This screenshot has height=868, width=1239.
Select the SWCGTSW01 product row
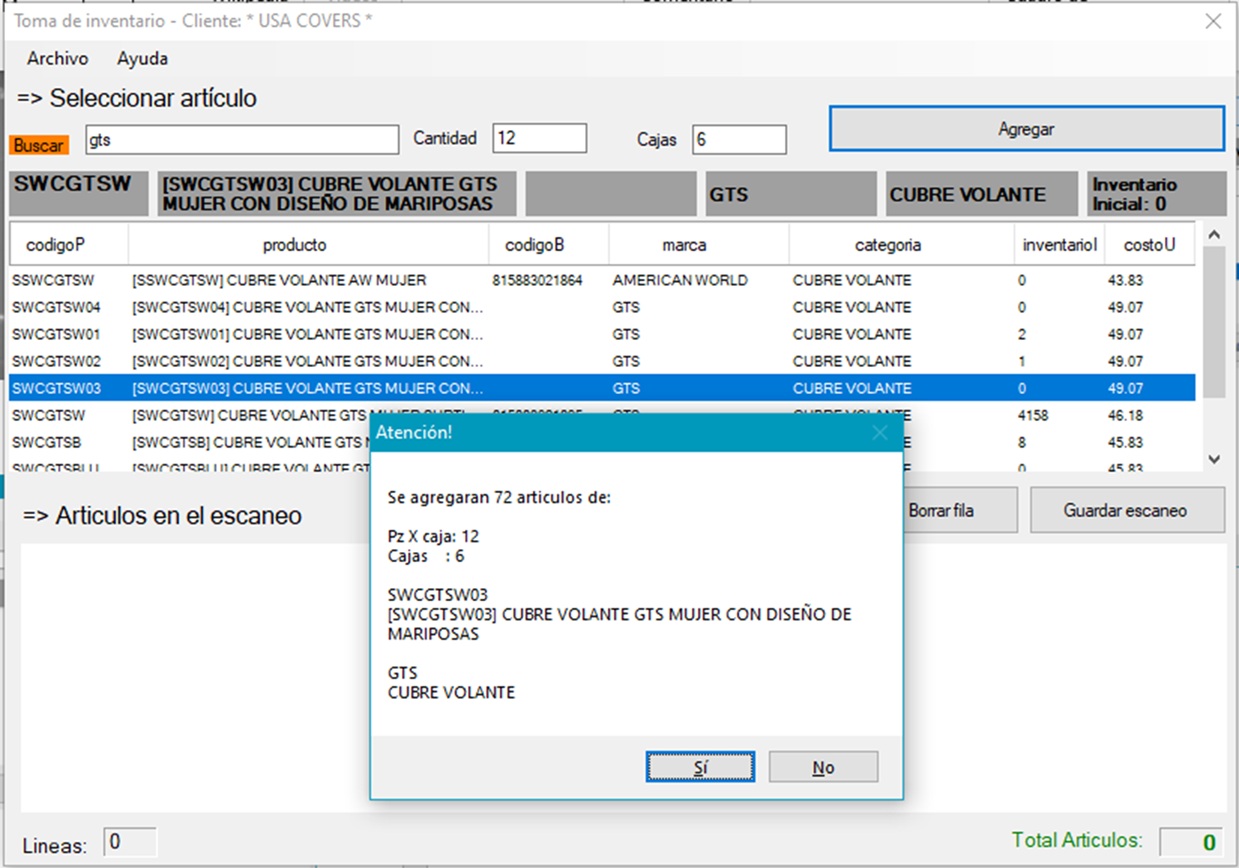coord(300,334)
